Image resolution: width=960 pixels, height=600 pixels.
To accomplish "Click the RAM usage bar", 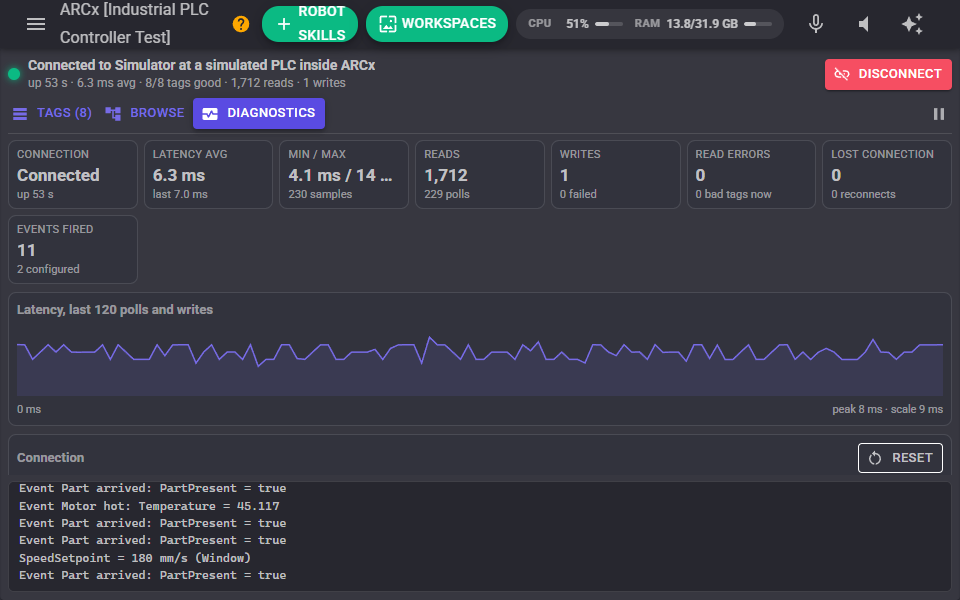I will [758, 24].
